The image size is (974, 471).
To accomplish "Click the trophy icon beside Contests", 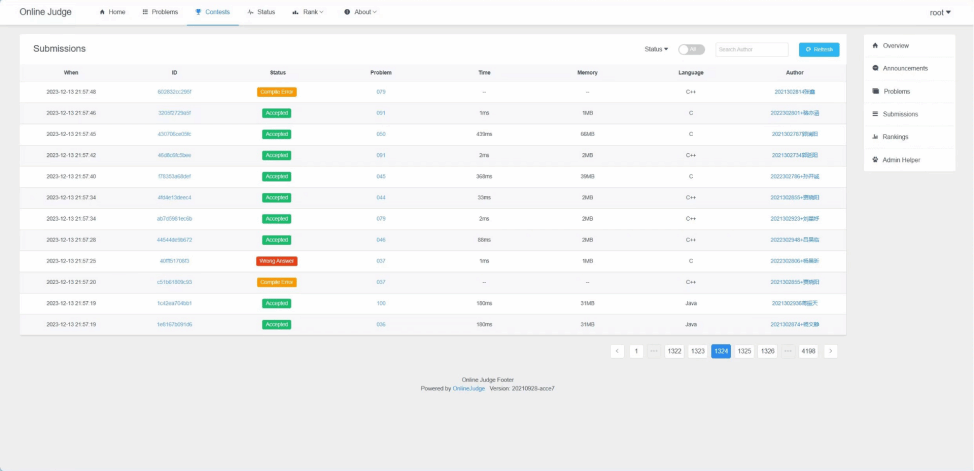I will 198,12.
